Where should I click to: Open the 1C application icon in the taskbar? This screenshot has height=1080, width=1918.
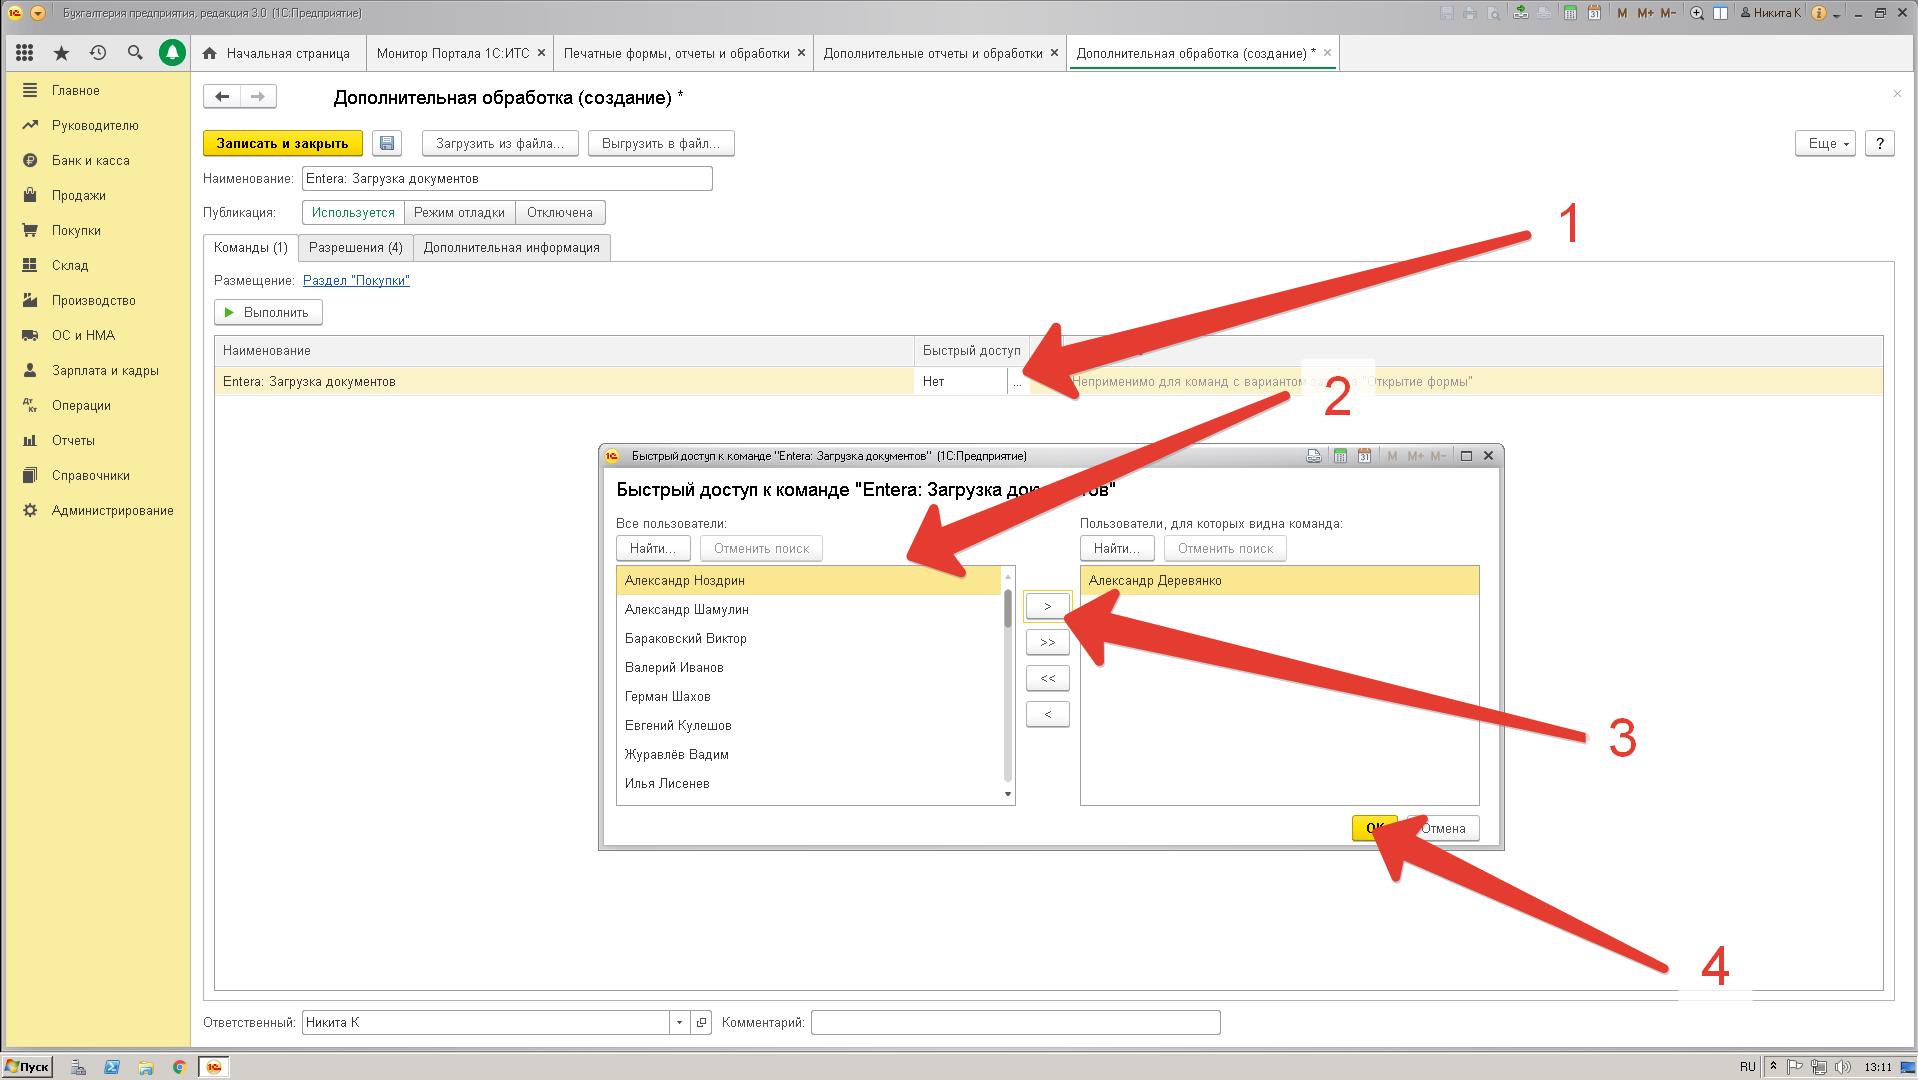click(213, 1067)
